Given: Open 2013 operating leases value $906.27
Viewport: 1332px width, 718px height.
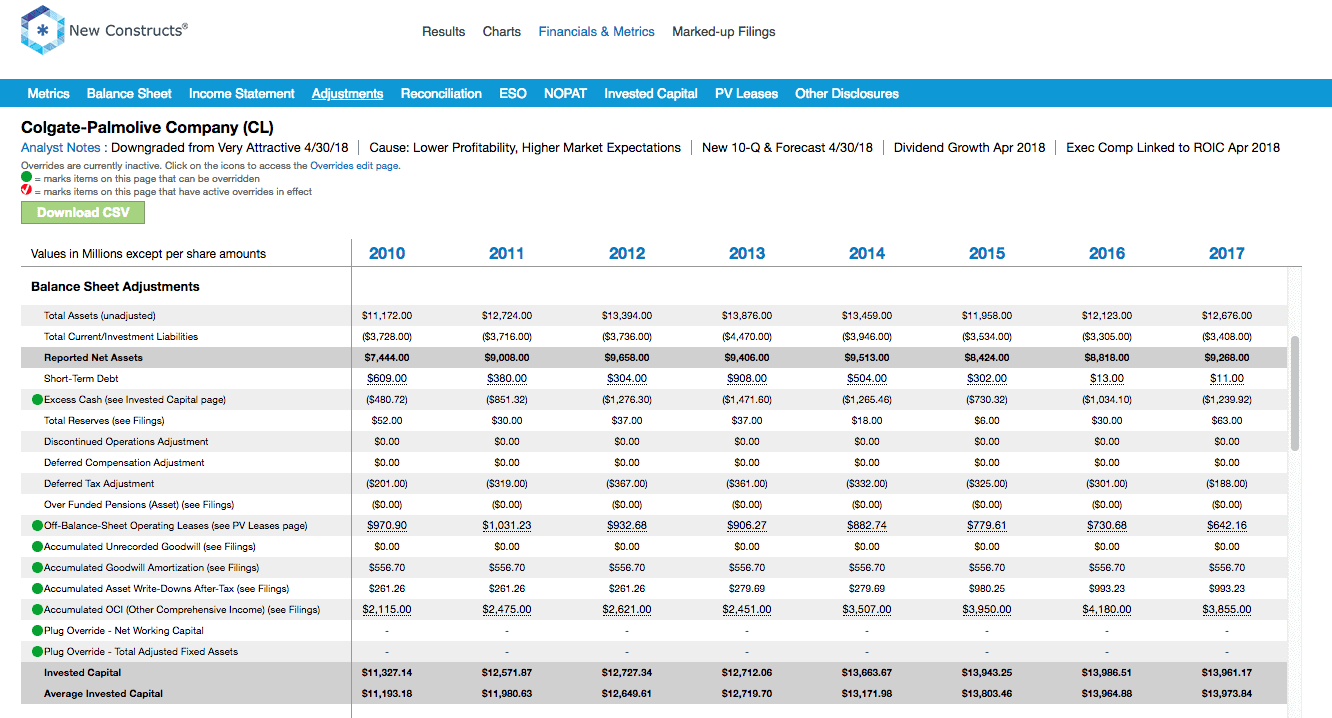Looking at the screenshot, I should (x=747, y=526).
